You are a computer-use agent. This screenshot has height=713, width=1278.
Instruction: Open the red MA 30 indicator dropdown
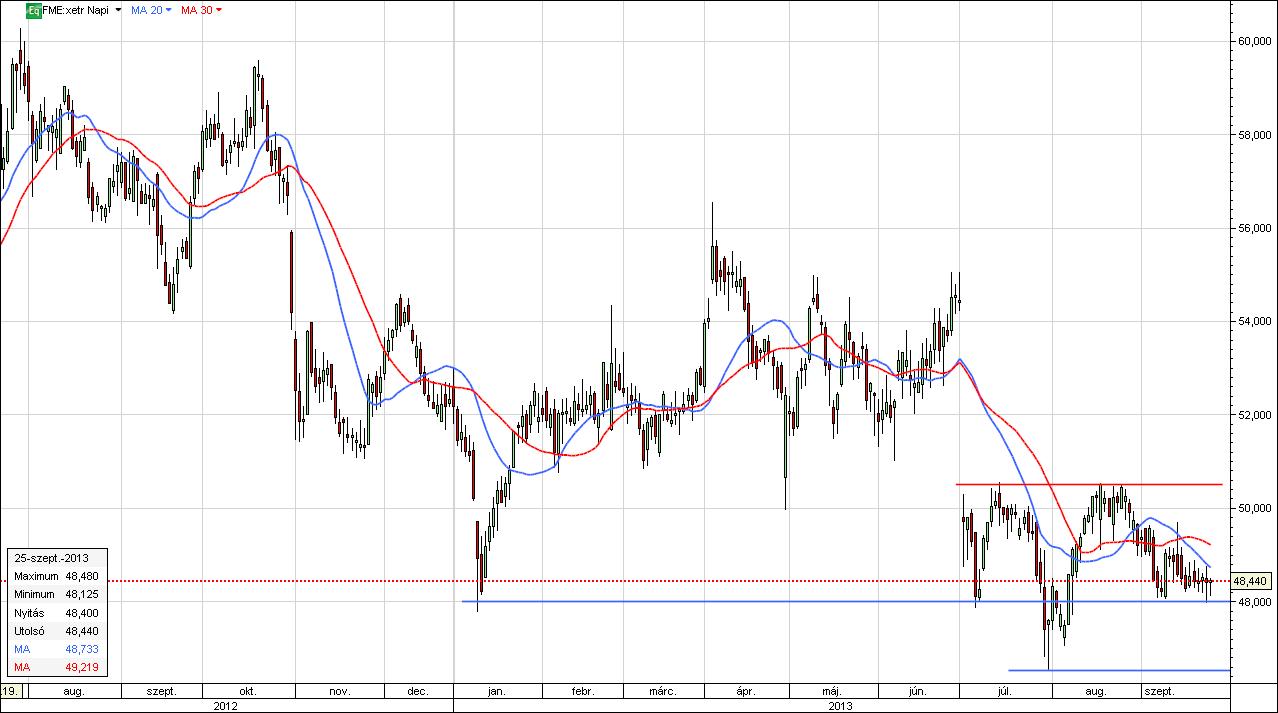[219, 10]
